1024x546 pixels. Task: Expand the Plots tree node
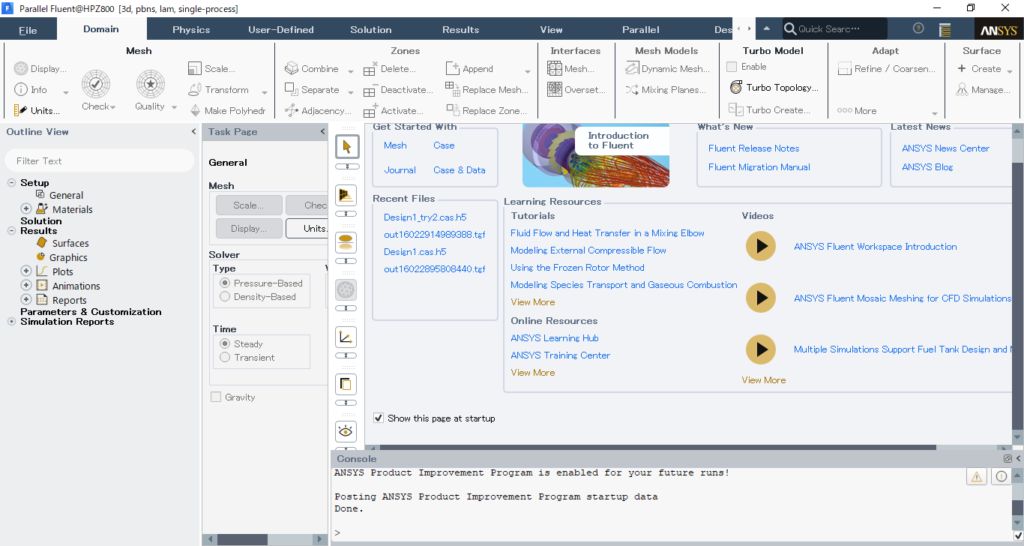click(26, 271)
